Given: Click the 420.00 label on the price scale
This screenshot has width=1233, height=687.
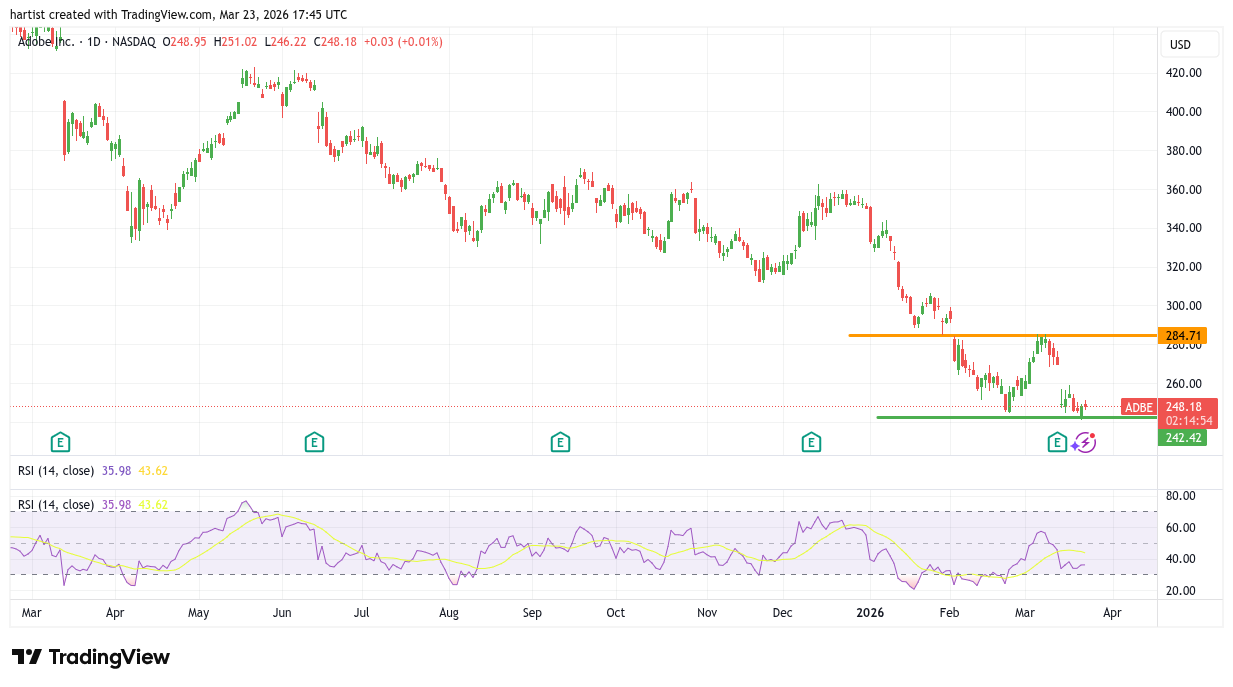Looking at the screenshot, I should click(1184, 73).
